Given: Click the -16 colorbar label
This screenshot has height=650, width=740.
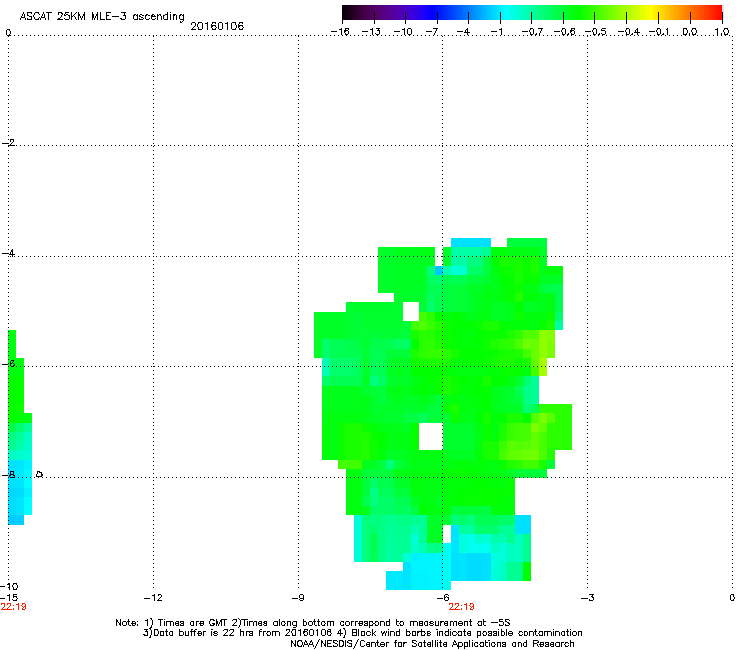Looking at the screenshot, I should pyautogui.click(x=340, y=32).
